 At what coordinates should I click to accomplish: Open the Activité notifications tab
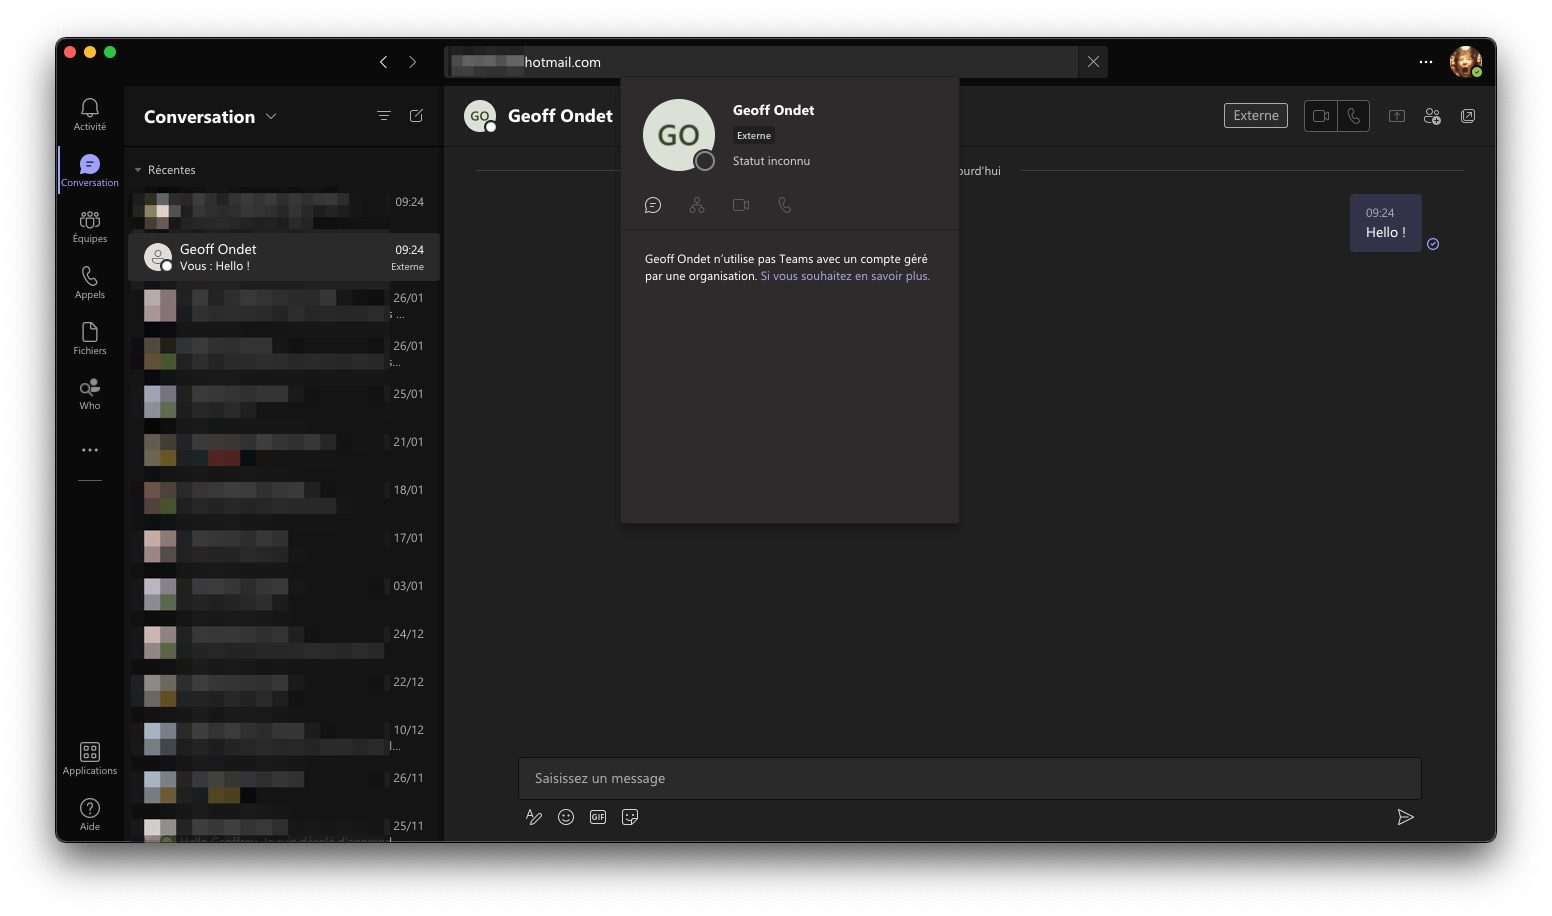(89, 113)
